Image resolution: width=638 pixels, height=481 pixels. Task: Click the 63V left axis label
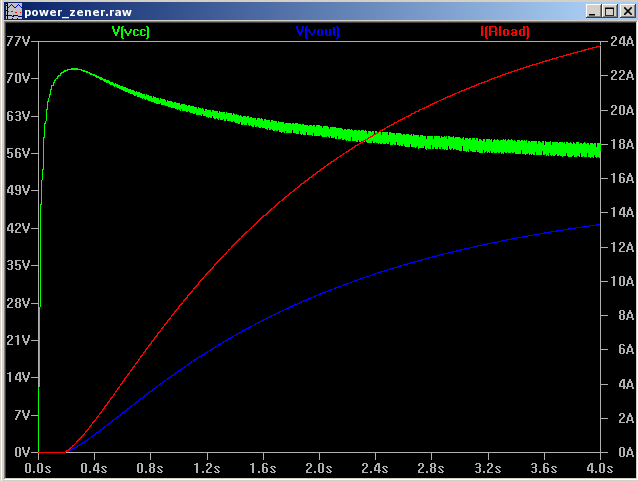[x=18, y=116]
